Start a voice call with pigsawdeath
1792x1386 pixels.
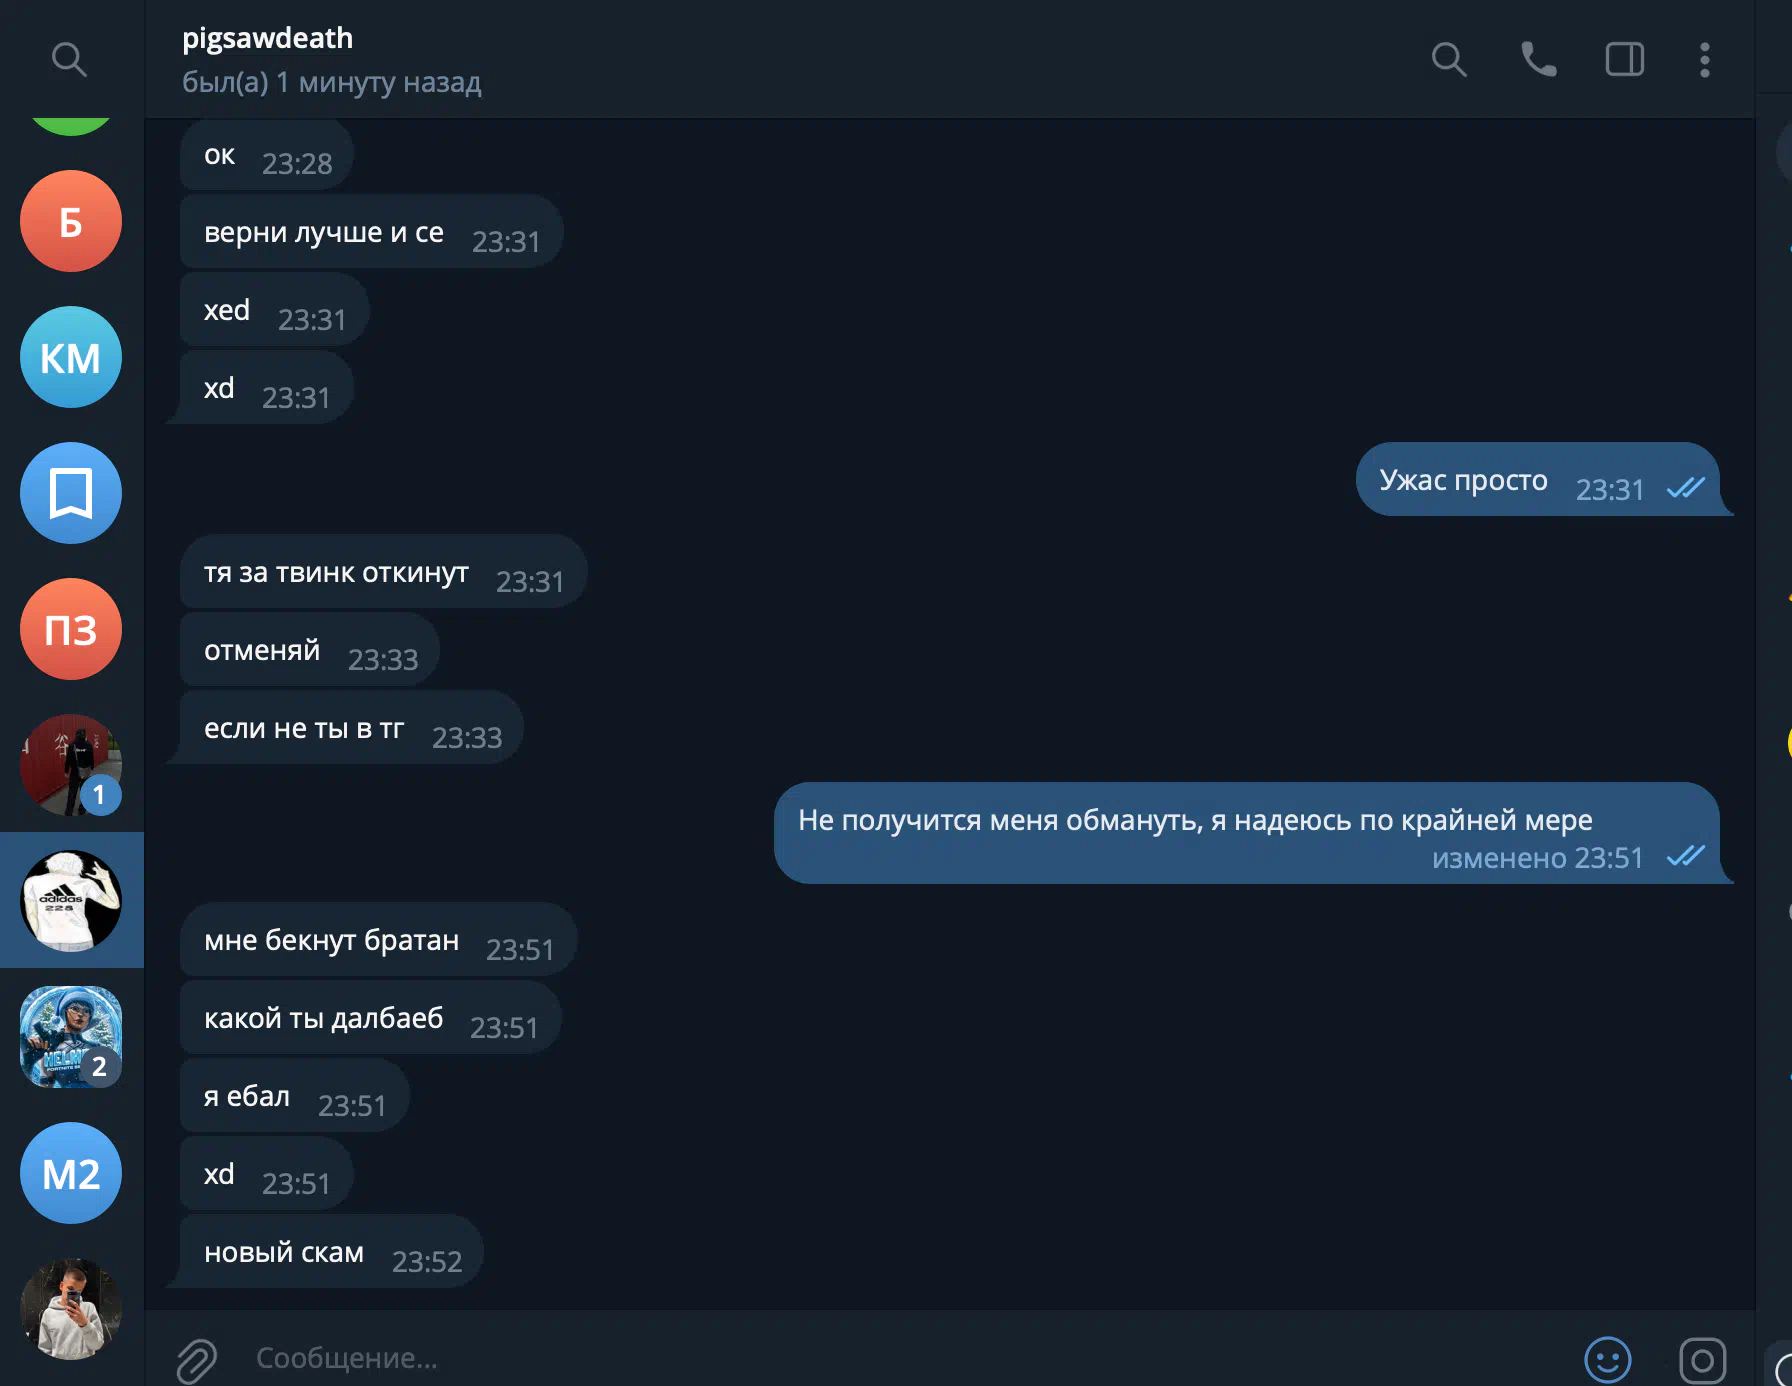[x=1538, y=60]
